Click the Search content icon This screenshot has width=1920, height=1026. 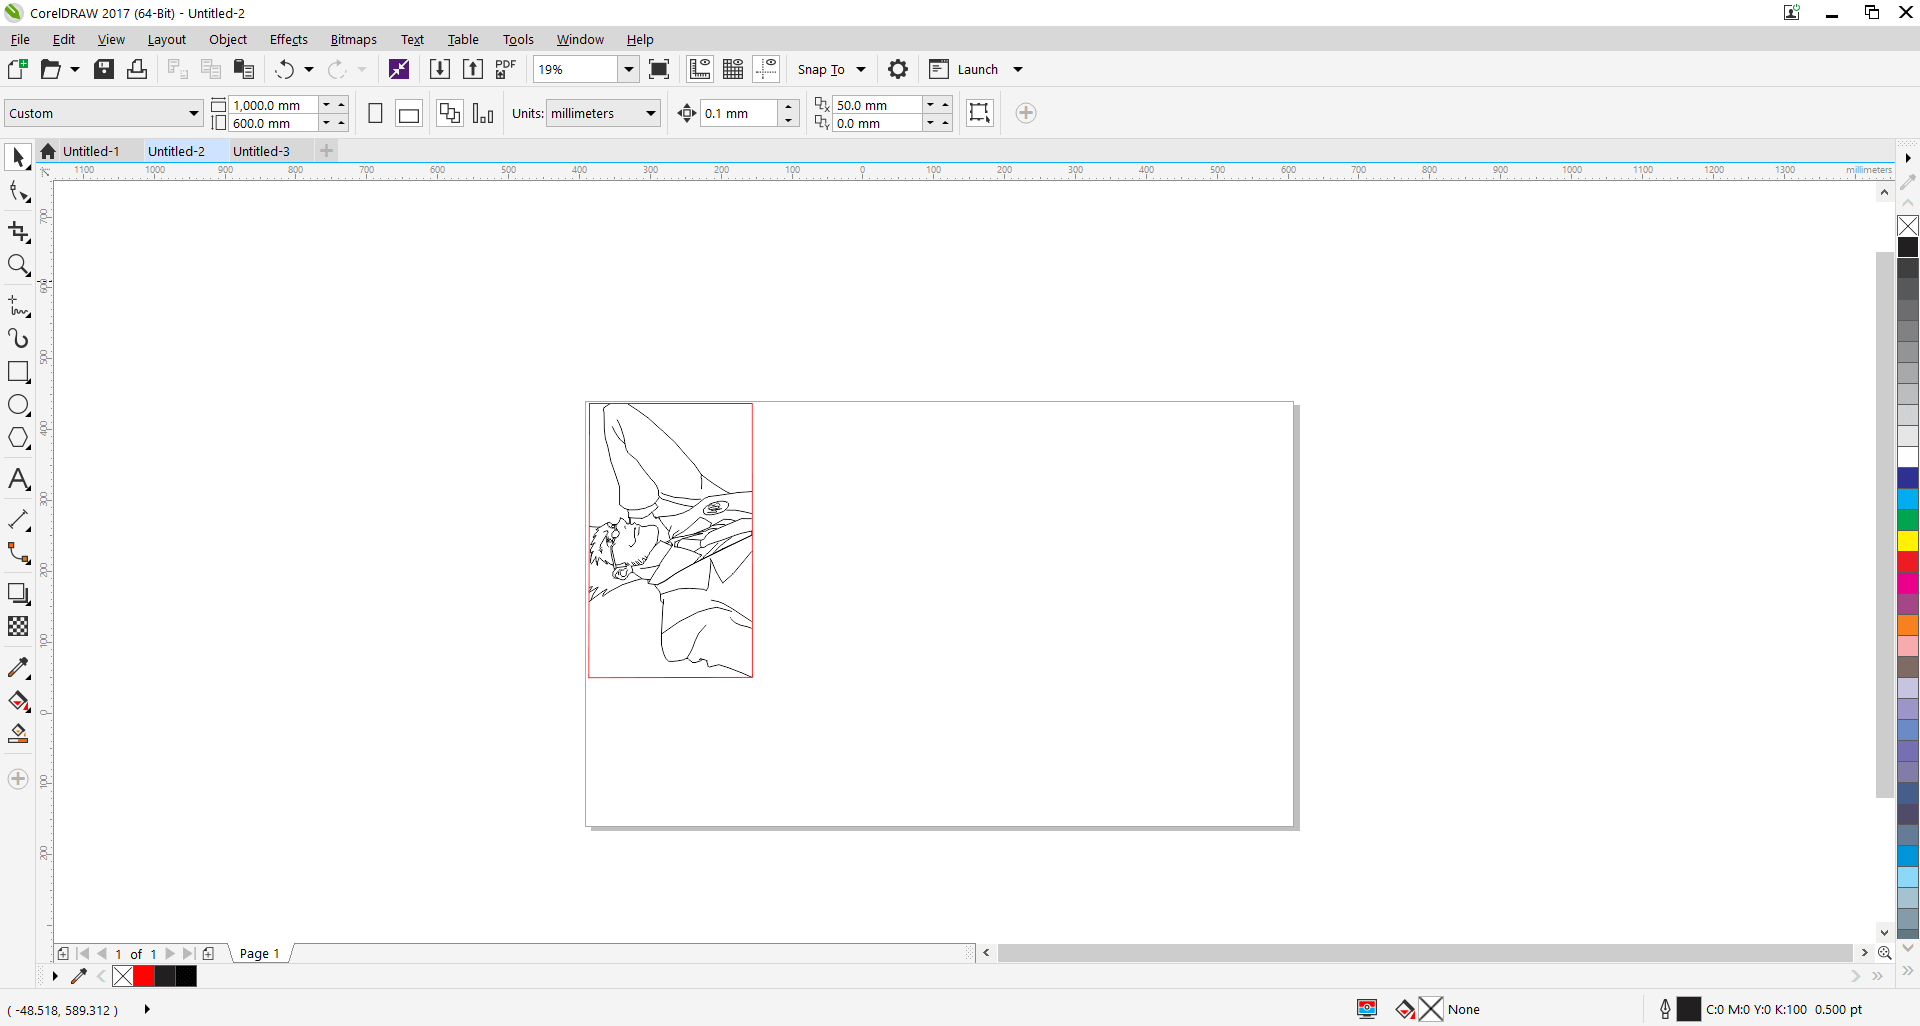(x=398, y=69)
